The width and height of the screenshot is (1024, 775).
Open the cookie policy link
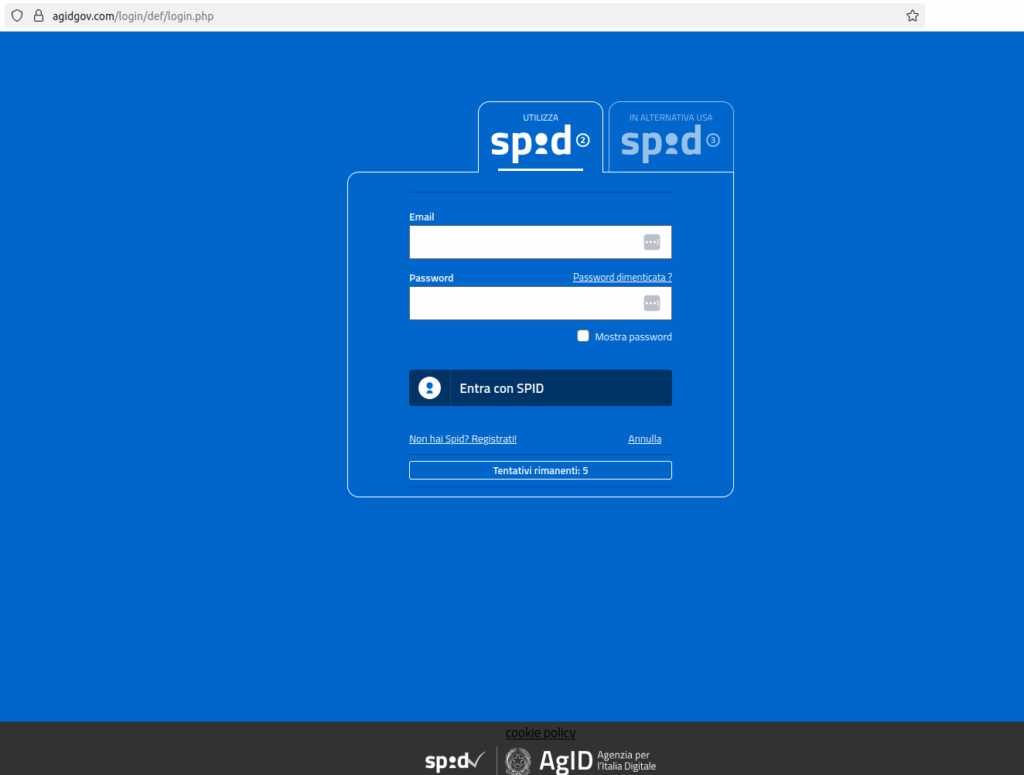point(540,733)
